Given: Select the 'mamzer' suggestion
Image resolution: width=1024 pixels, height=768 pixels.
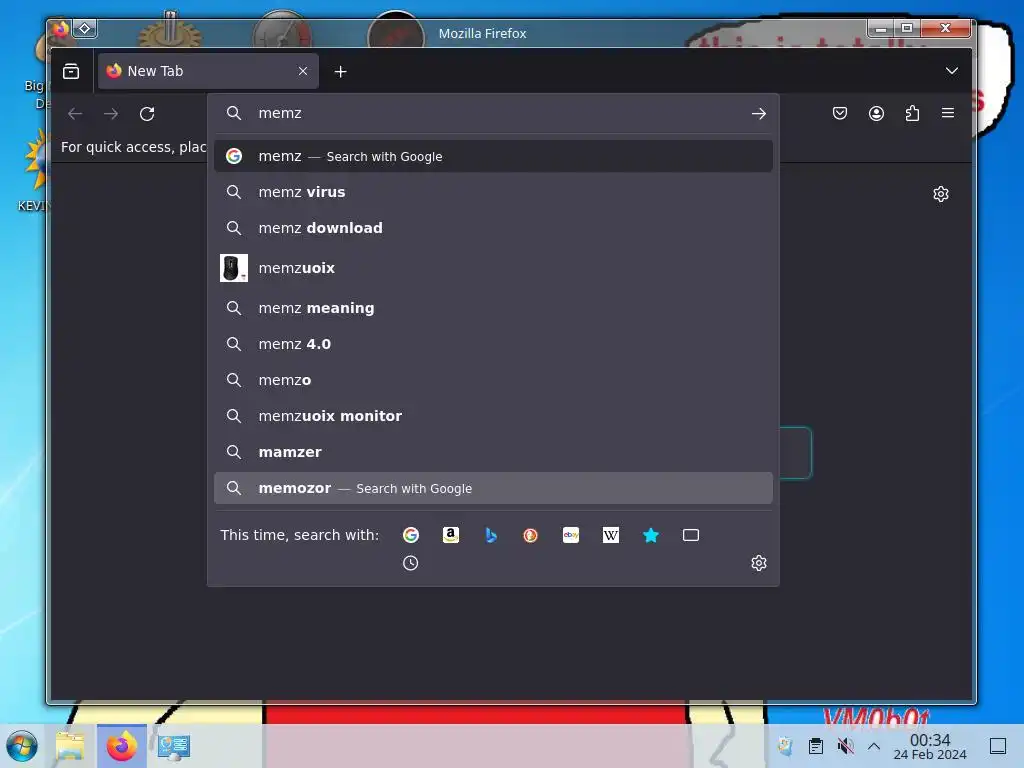Looking at the screenshot, I should tap(493, 452).
